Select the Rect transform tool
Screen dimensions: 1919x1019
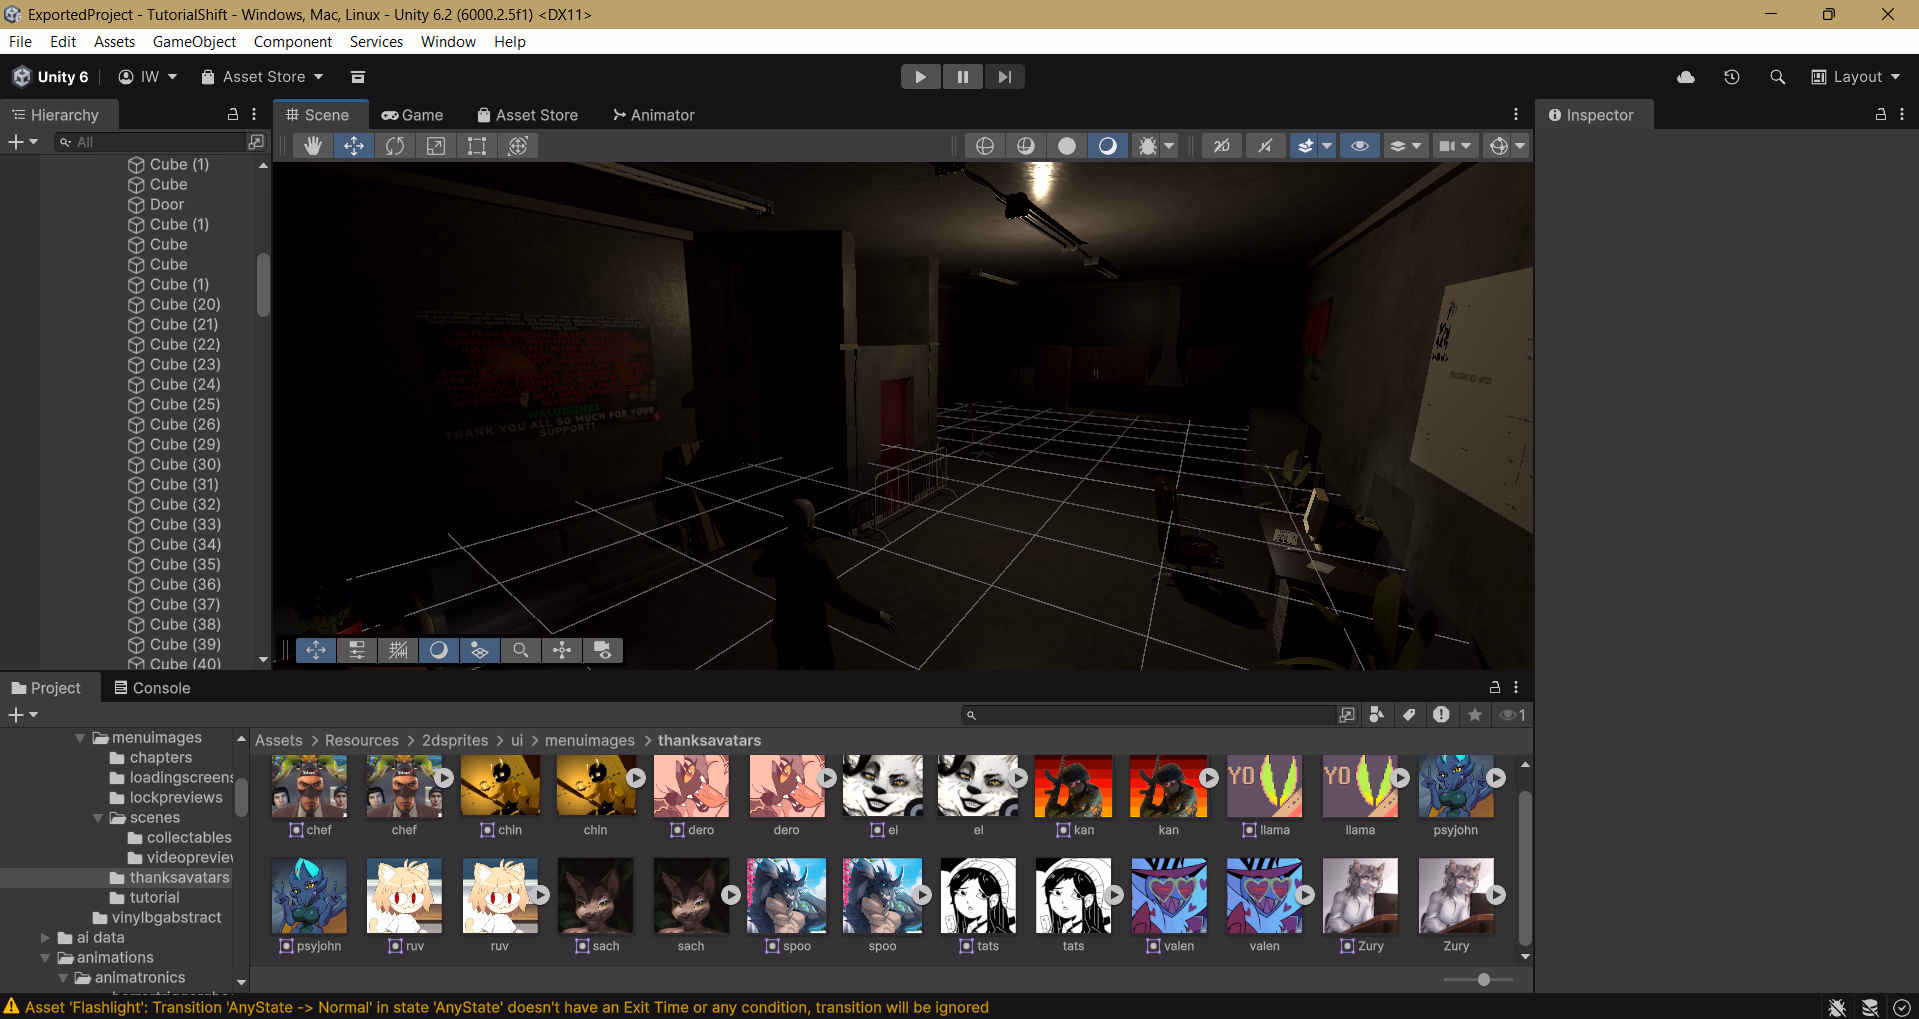point(477,146)
